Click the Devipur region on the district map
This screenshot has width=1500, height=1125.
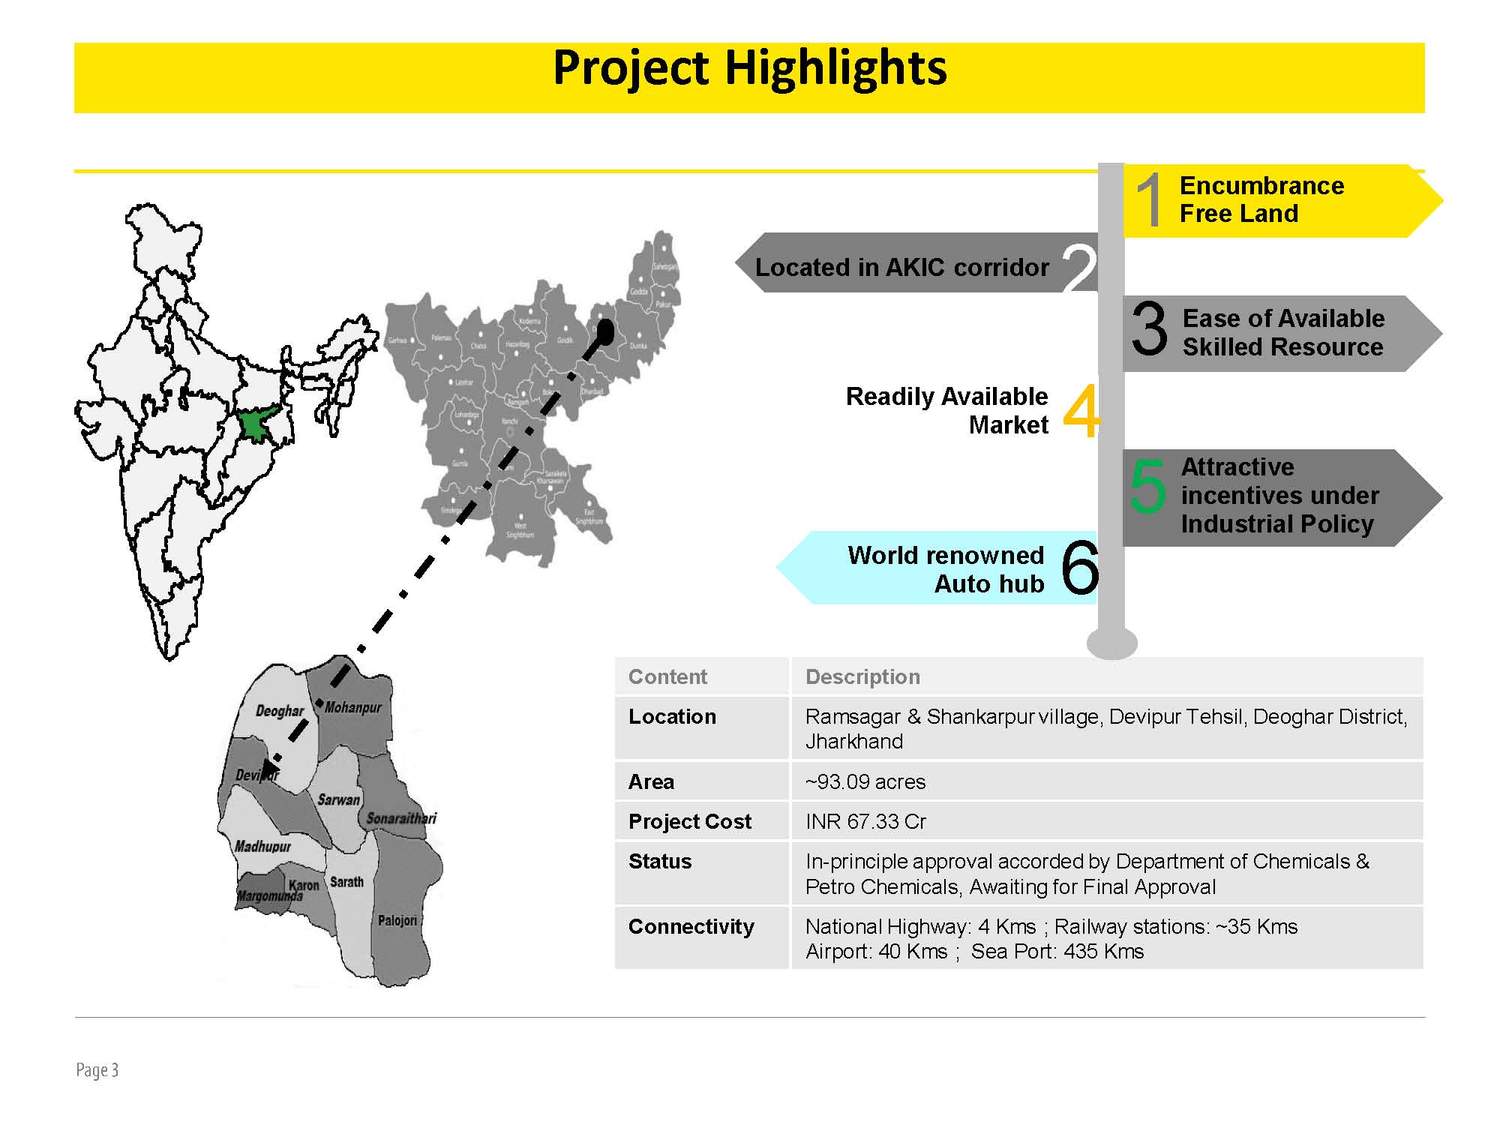click(258, 775)
